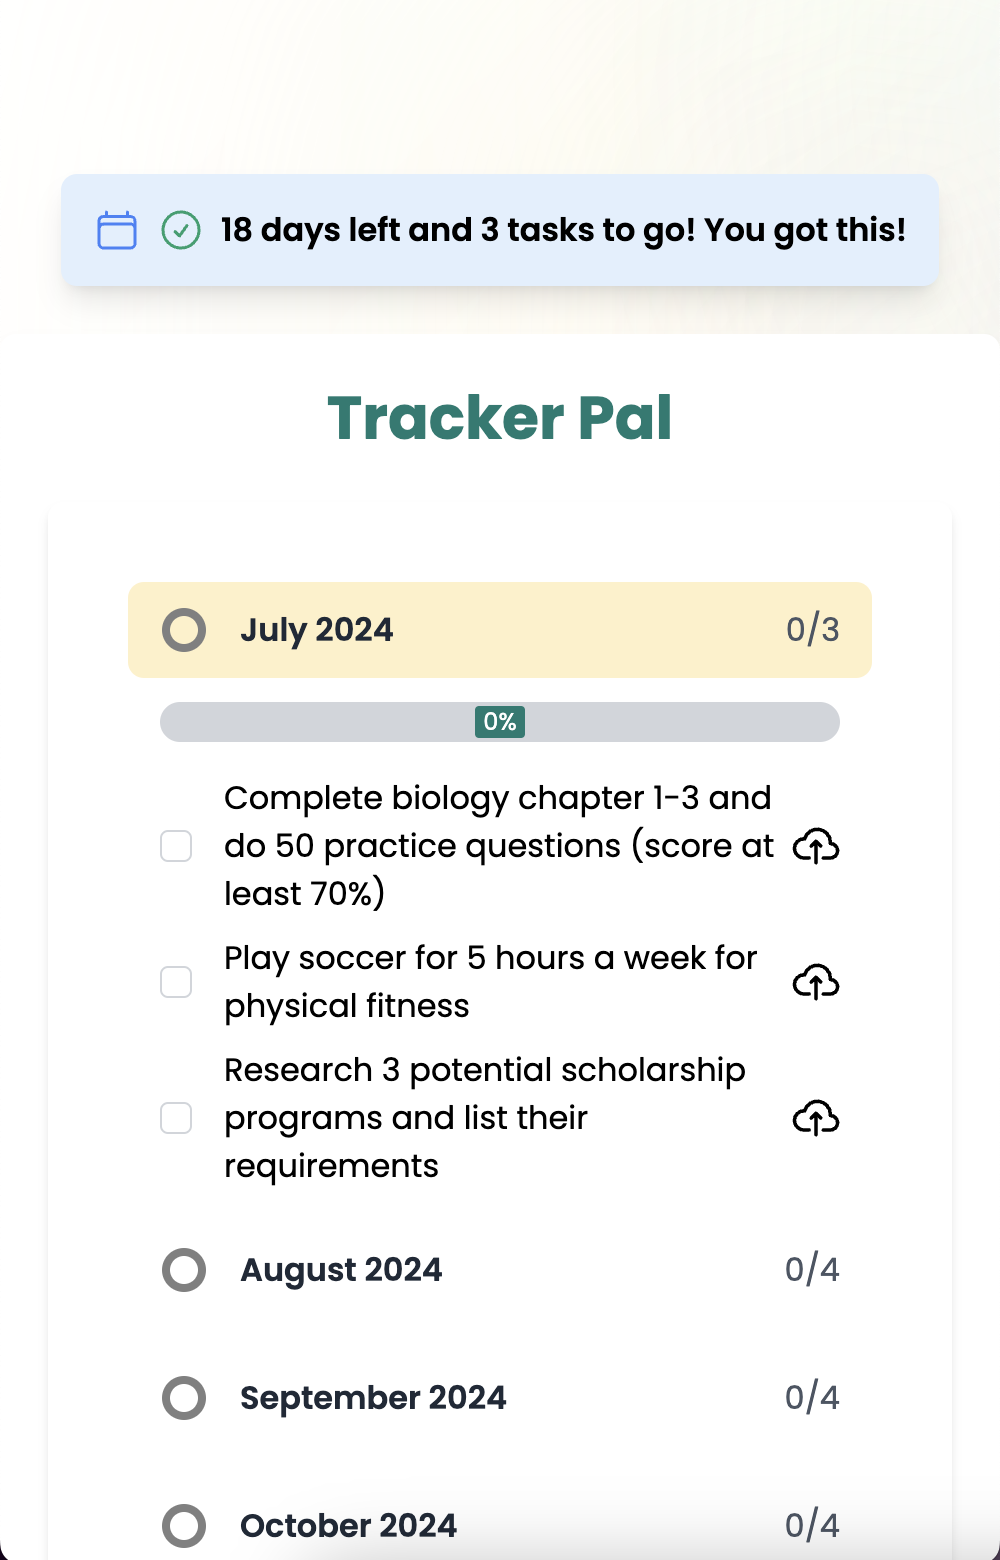Expand the September 2024 section

point(500,1398)
